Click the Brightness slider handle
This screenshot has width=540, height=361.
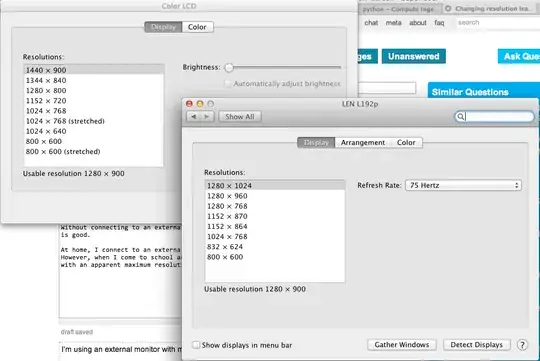229,68
